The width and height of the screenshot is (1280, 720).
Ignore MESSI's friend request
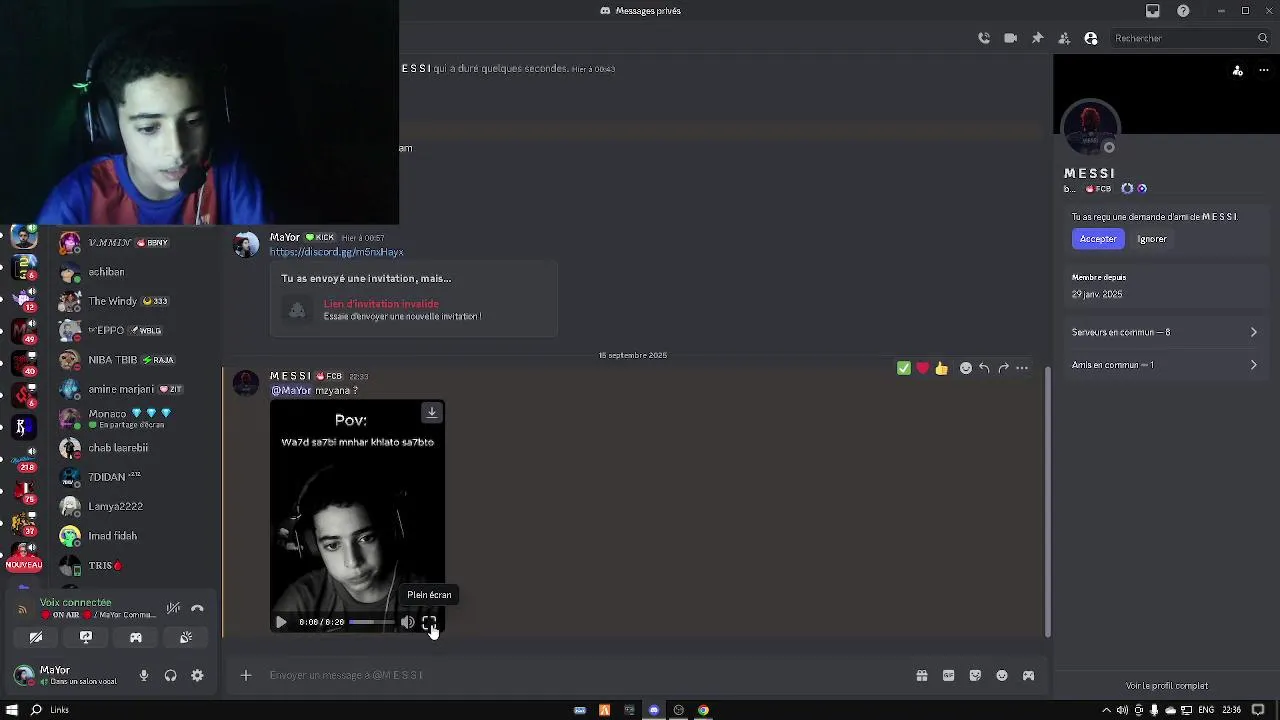tap(1152, 239)
